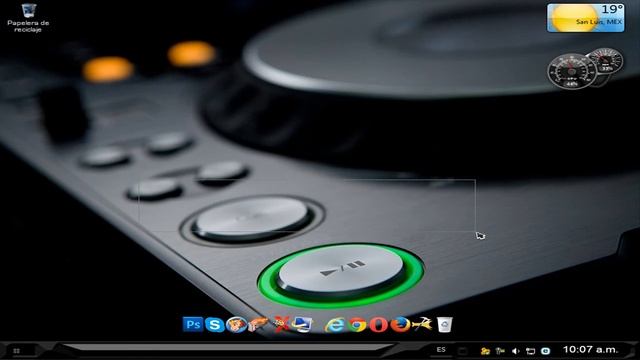Click the small memory meter gauge
Screen dimensions: 640x360
click(607, 61)
